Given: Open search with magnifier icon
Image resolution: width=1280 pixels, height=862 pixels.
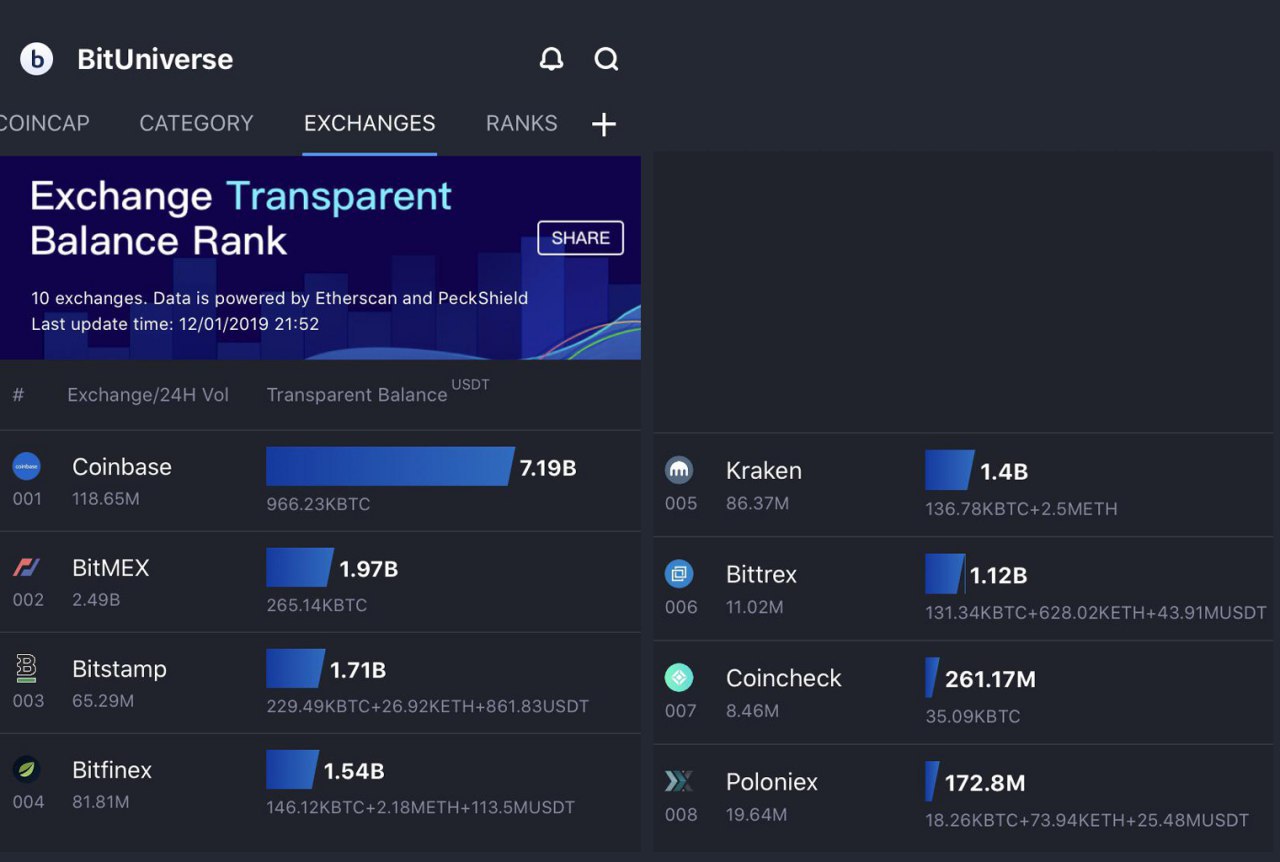Looking at the screenshot, I should [x=607, y=59].
